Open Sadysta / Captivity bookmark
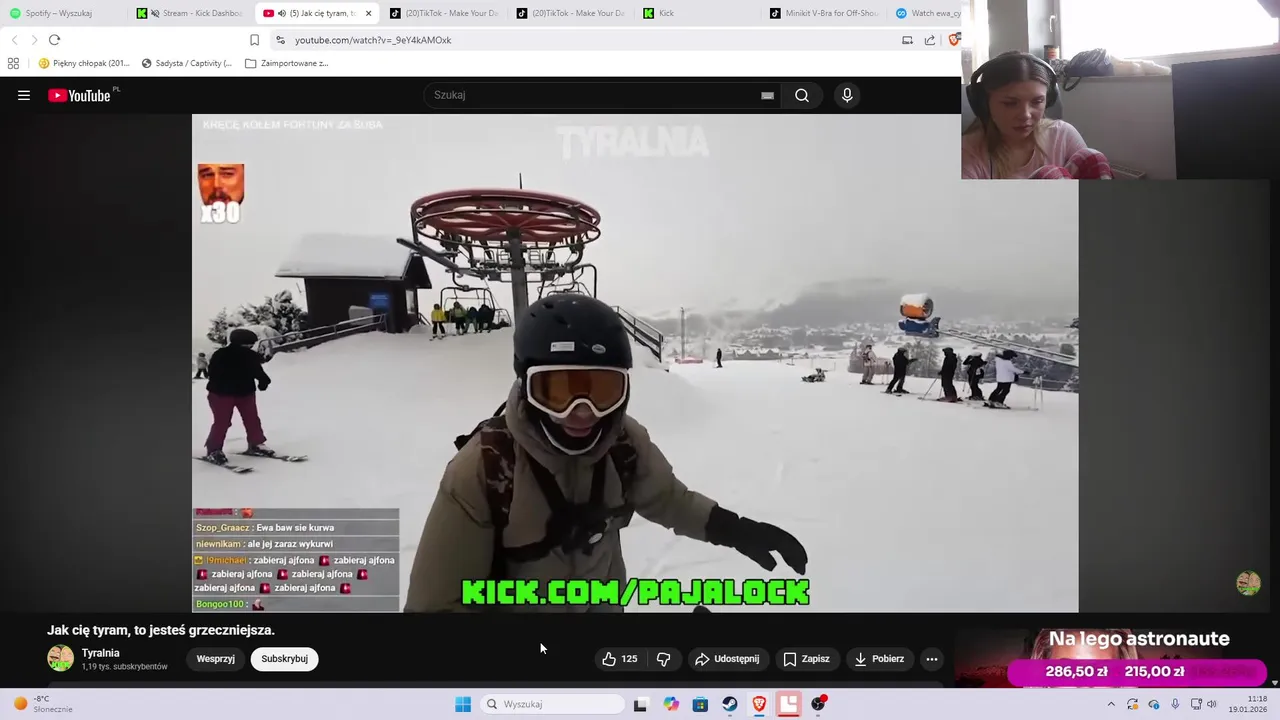 pyautogui.click(x=187, y=63)
